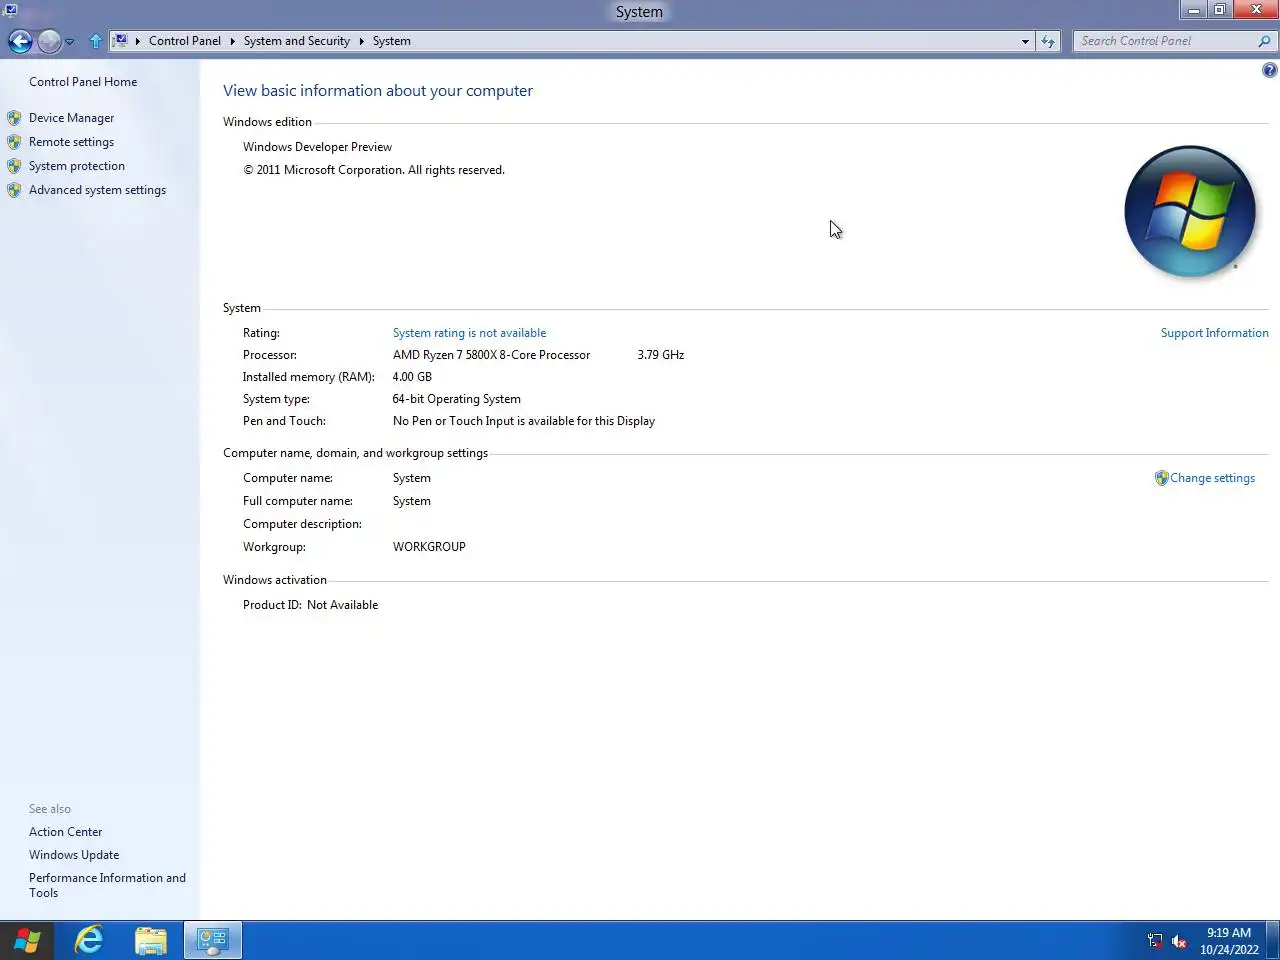The width and height of the screenshot is (1280, 960).
Task: Click Change settings link
Action: [x=1212, y=478]
